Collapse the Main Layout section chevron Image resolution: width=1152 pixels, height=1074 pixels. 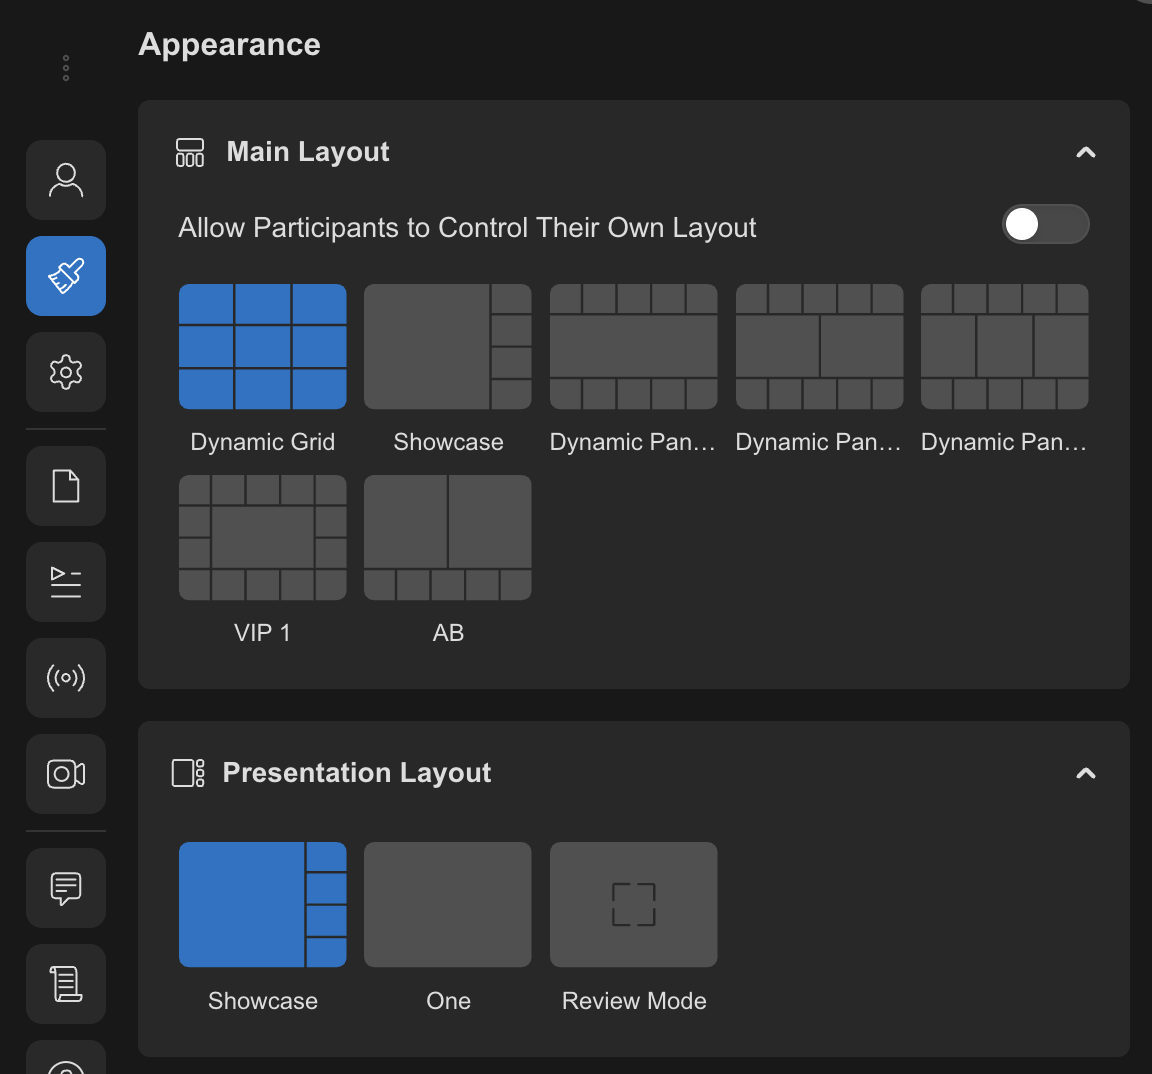tap(1086, 153)
